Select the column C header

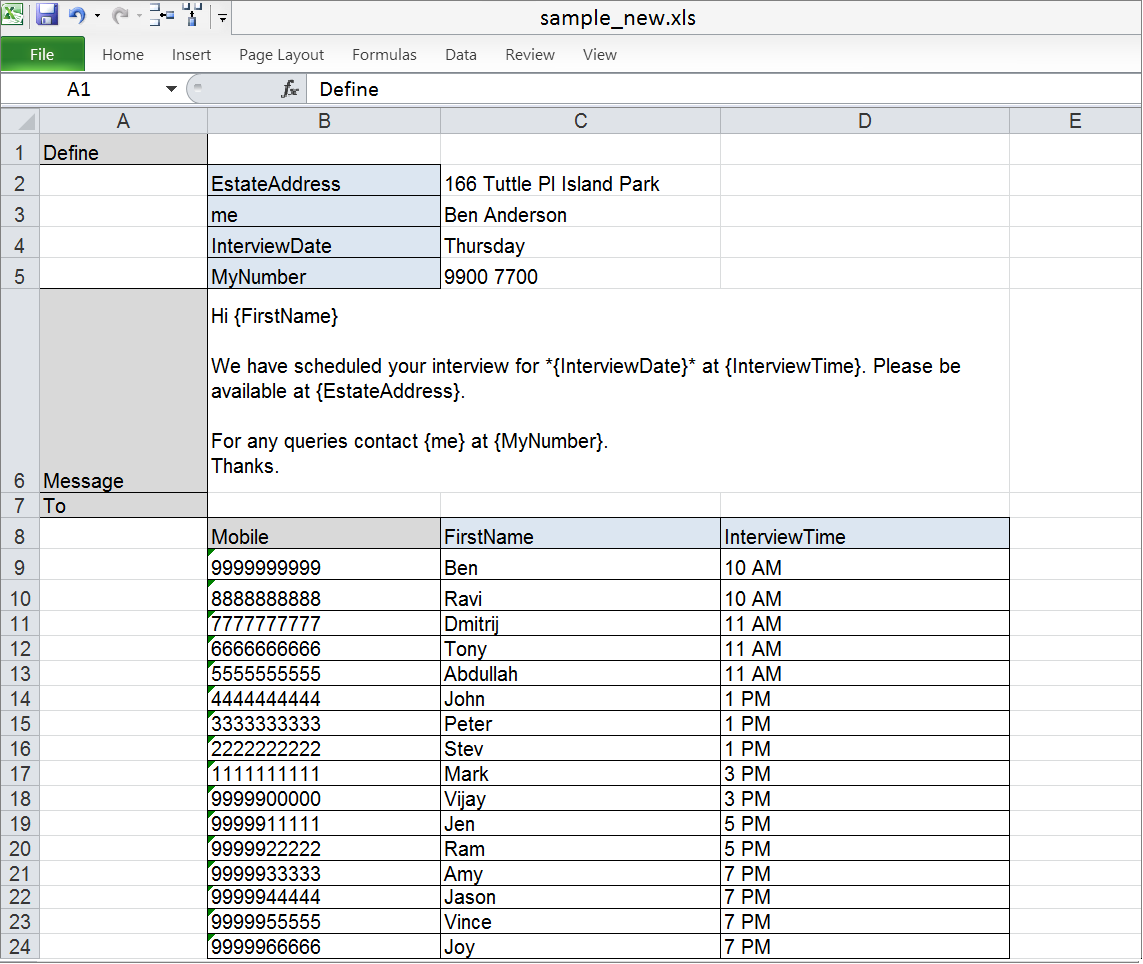point(580,121)
